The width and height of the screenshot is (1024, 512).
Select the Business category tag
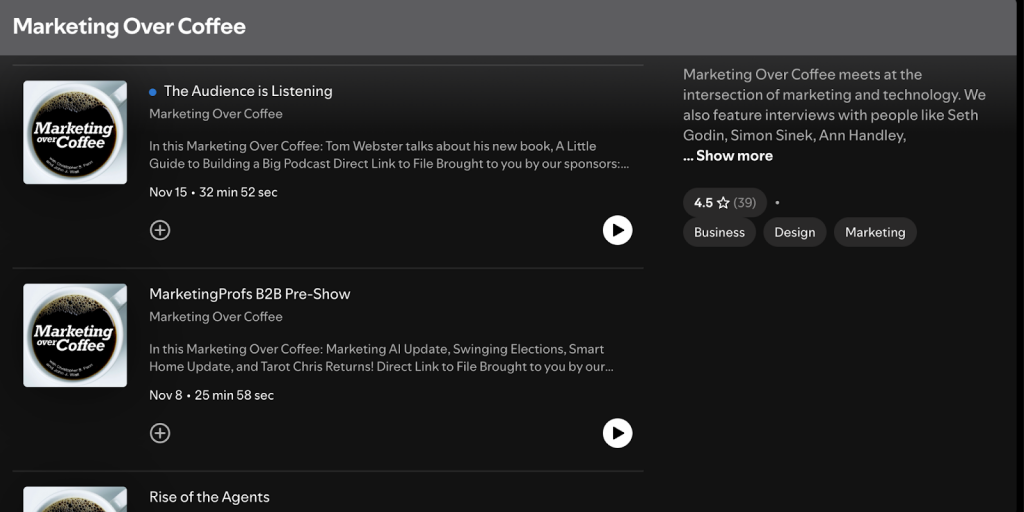[x=719, y=232]
